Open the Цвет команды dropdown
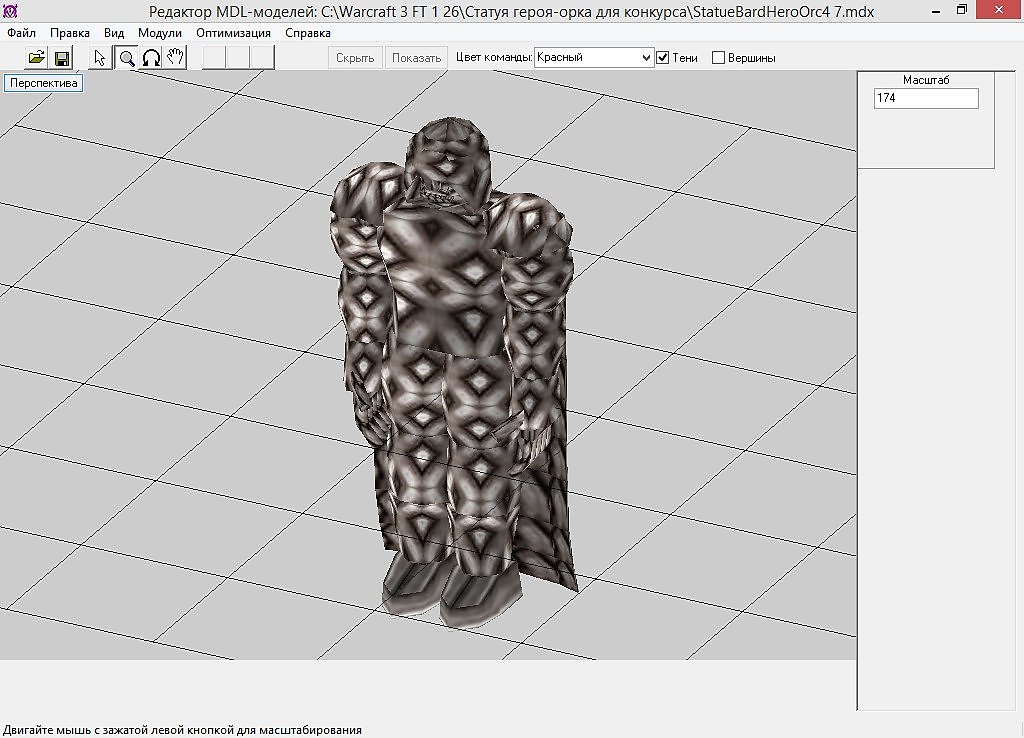 pos(594,57)
